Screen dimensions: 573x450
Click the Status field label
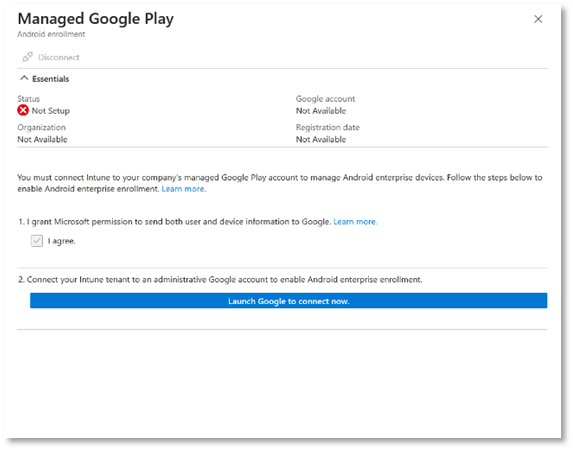pyautogui.click(x=29, y=99)
